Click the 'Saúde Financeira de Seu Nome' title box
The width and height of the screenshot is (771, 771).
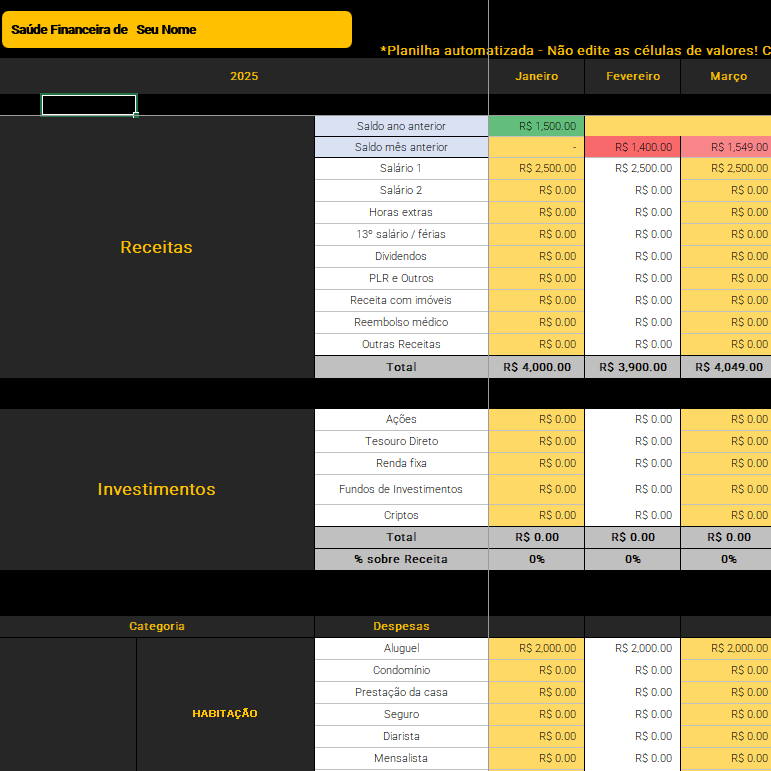pyautogui.click(x=176, y=30)
